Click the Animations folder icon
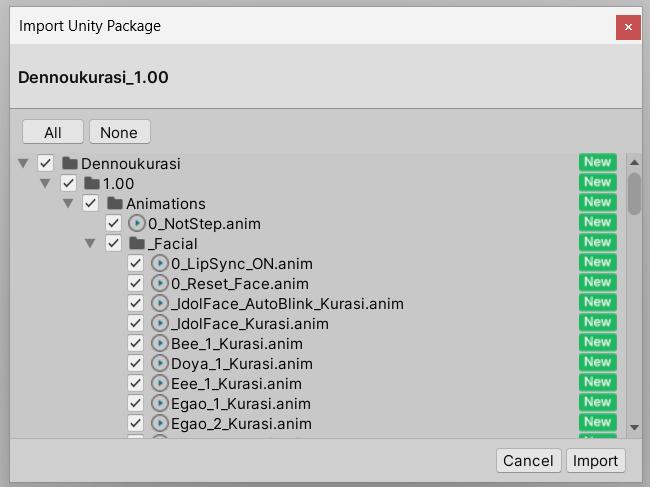 click(x=115, y=204)
